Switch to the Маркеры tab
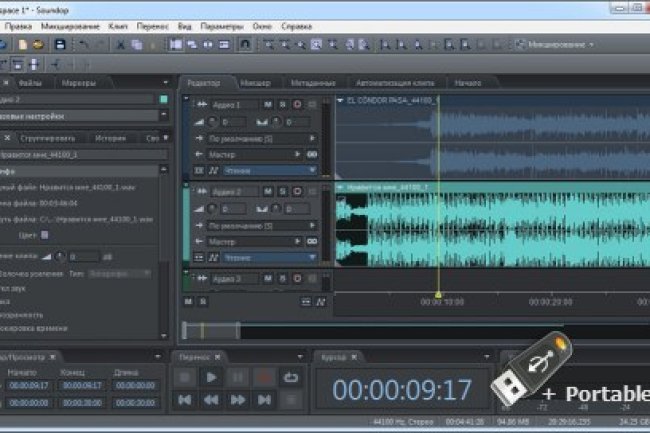This screenshot has height=433, width=650. tap(79, 83)
